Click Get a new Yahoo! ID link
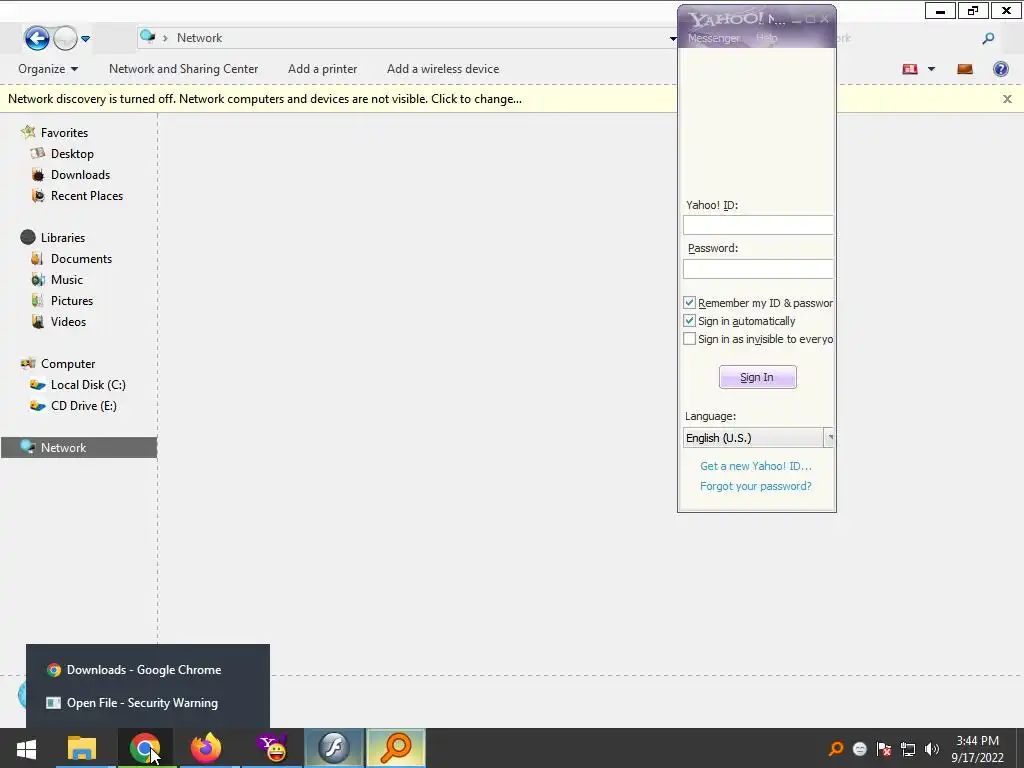This screenshot has height=768, width=1024. [x=756, y=466]
